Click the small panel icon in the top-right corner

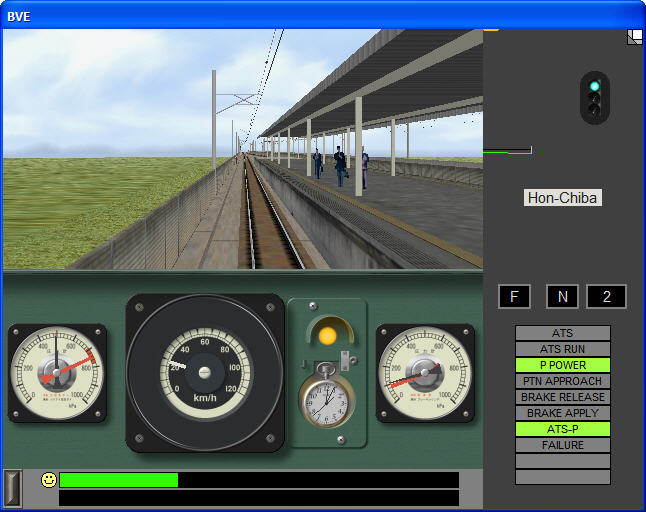pyautogui.click(x=635, y=37)
